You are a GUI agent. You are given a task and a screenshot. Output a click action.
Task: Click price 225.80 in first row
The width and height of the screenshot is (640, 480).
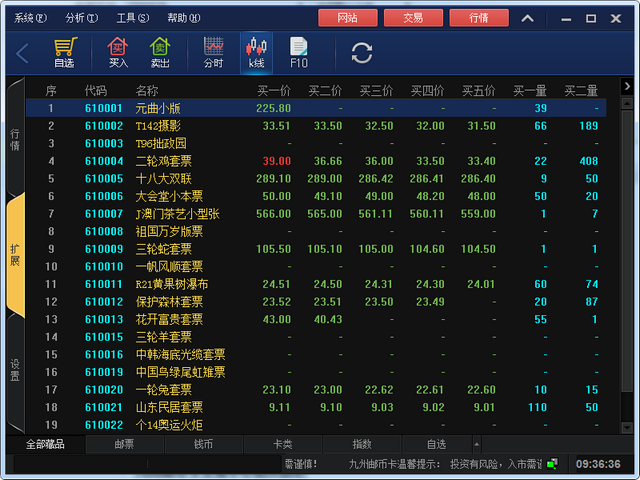point(273,108)
